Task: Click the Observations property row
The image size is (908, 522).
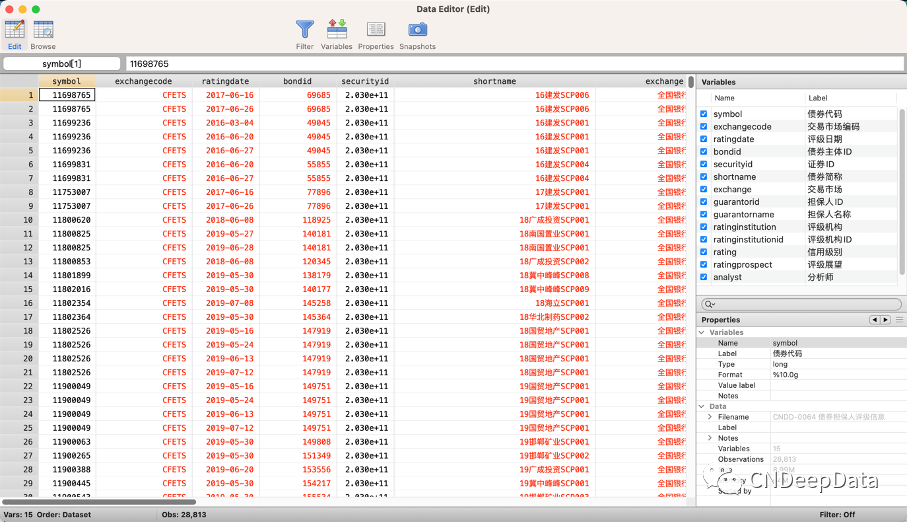Action: coord(801,459)
